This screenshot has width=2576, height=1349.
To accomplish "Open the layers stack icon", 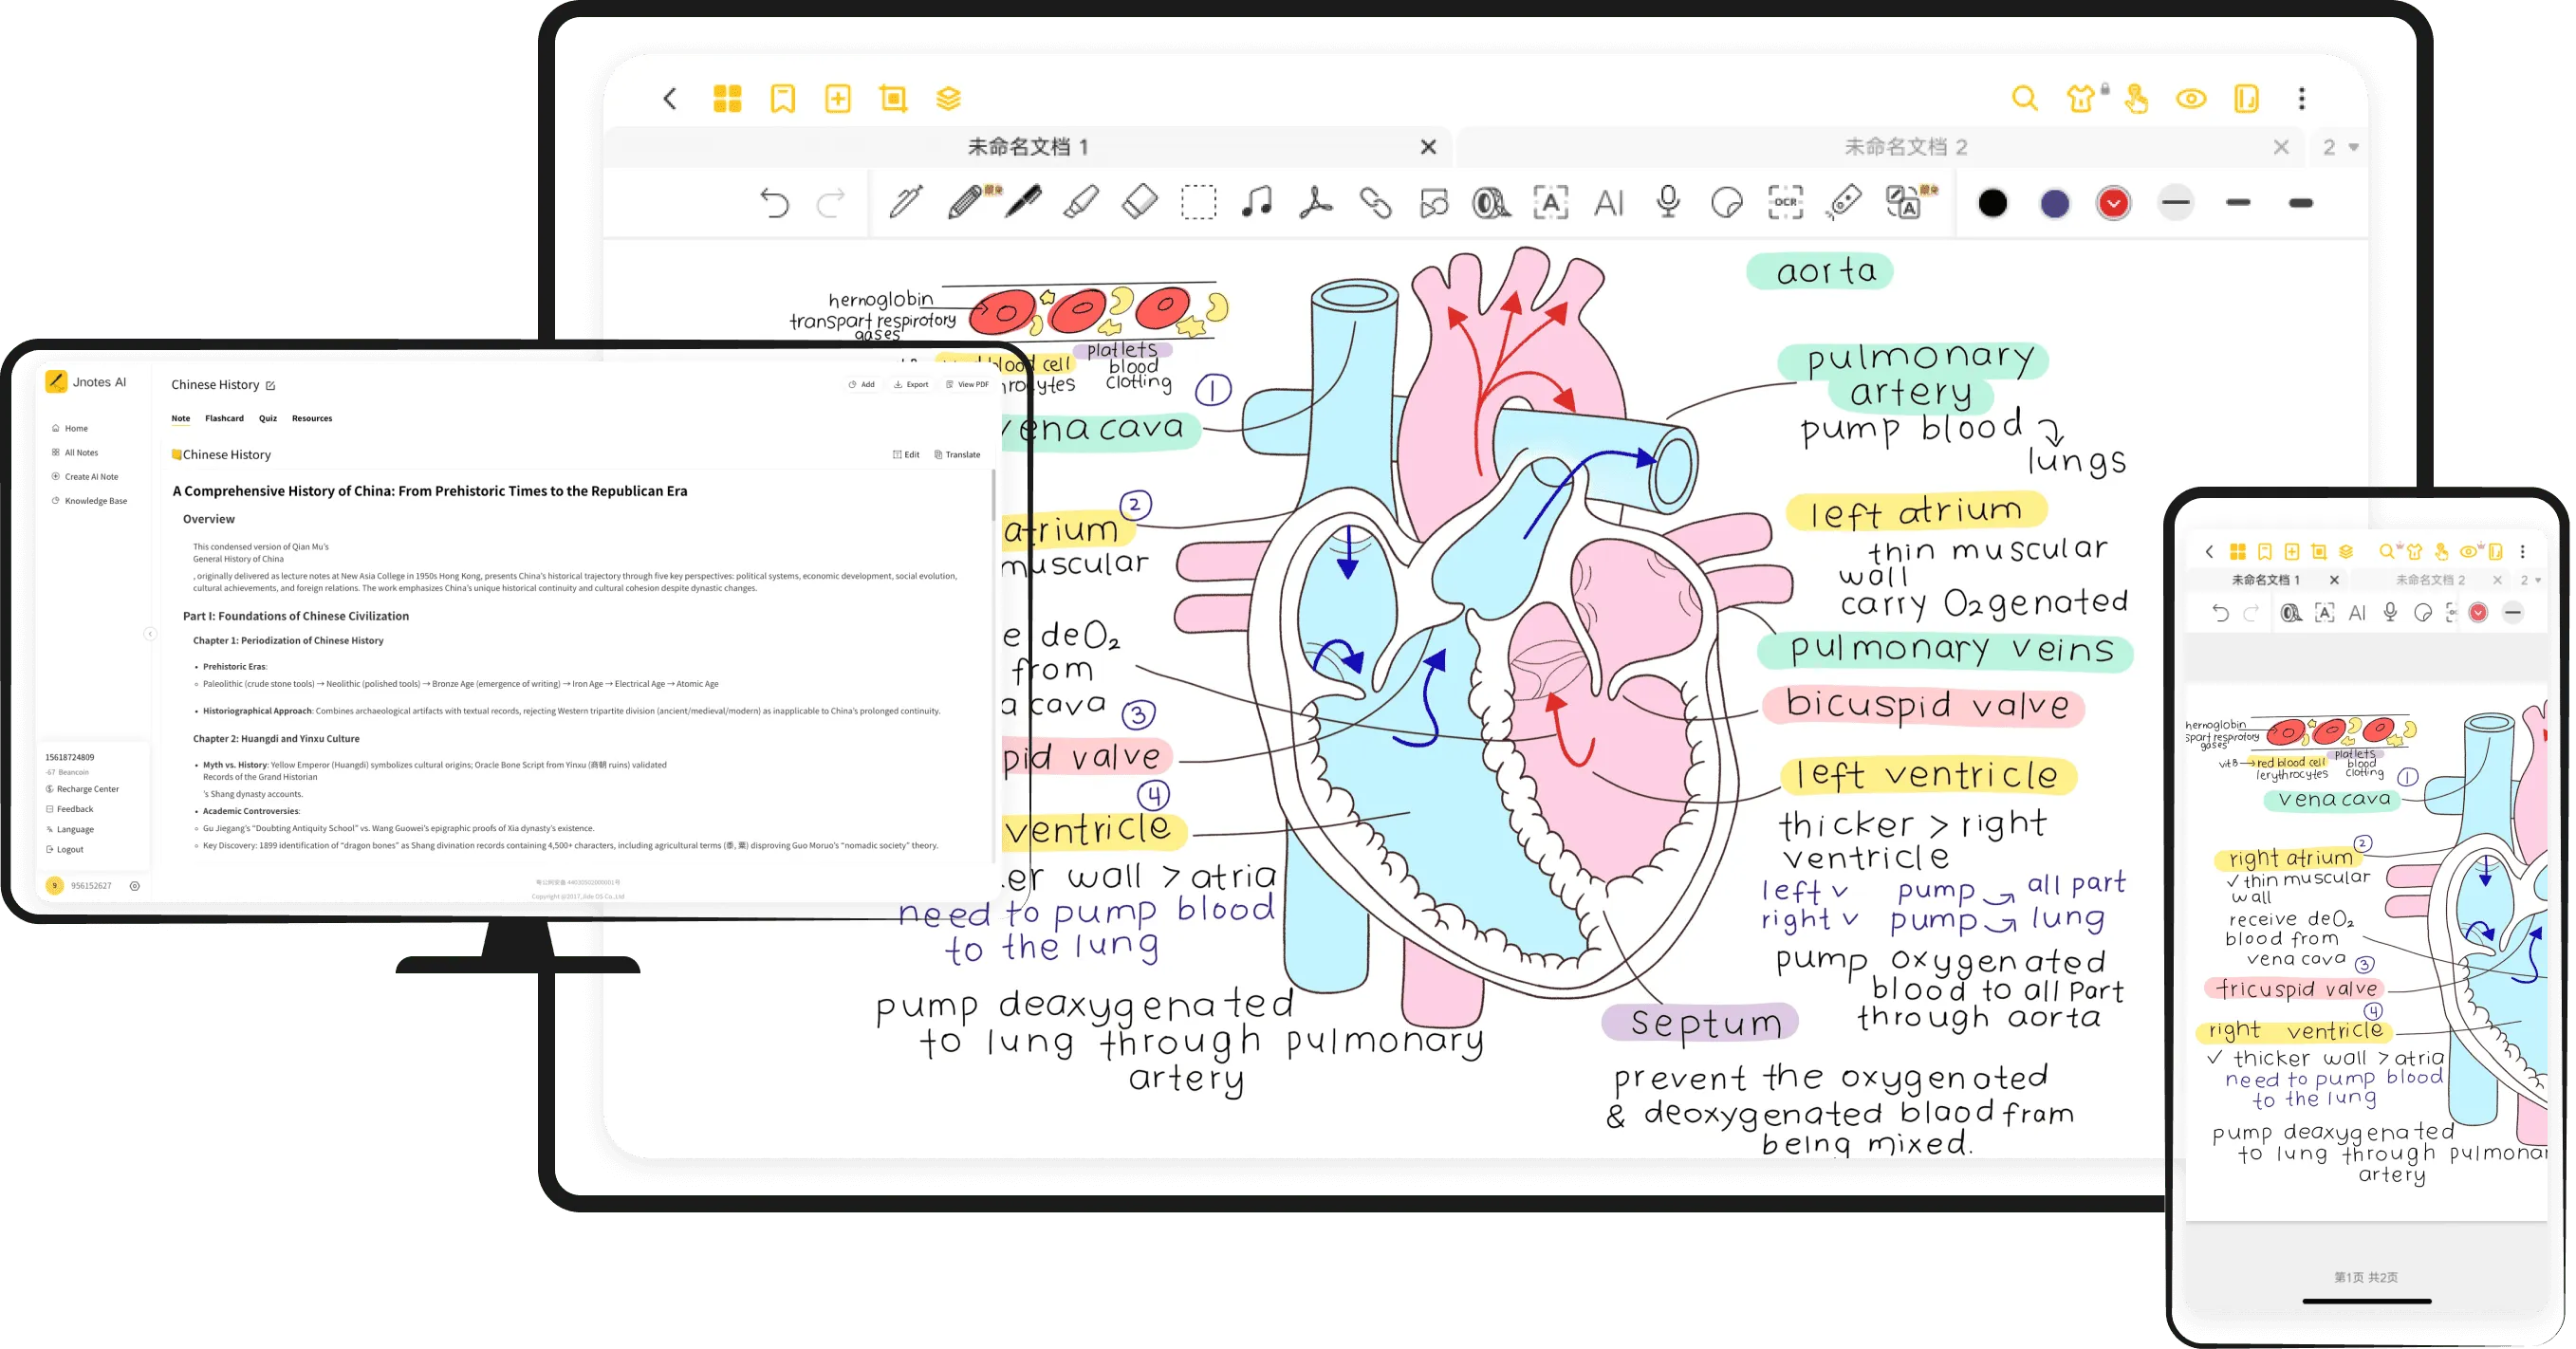I will pyautogui.click(x=948, y=99).
